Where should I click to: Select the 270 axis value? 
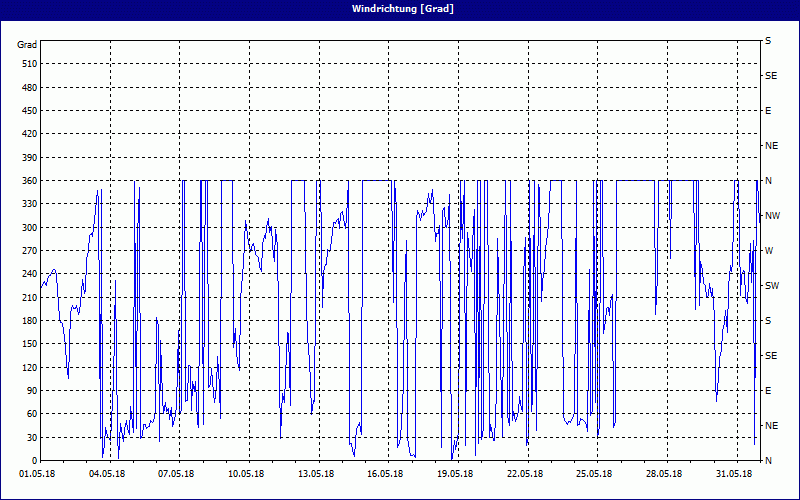tap(30, 251)
